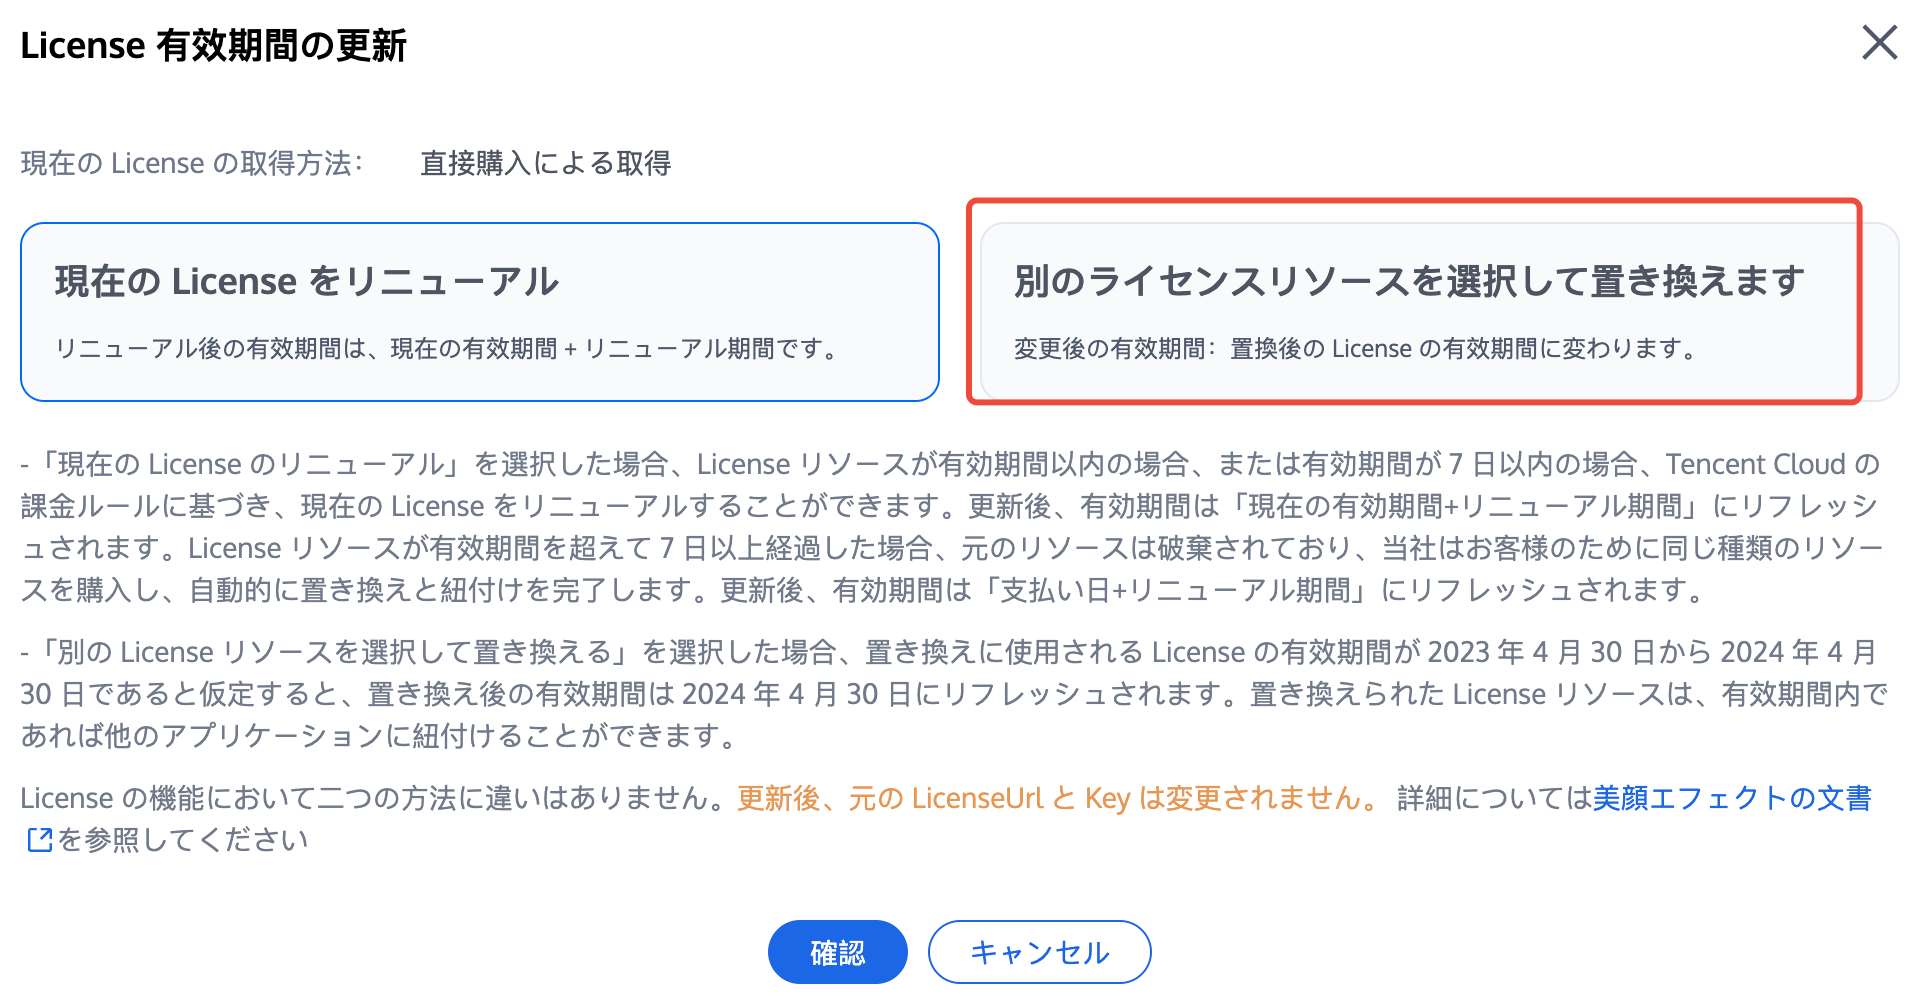Close the License 有効期間の更新 dialog
This screenshot has width=1920, height=1006.
(1879, 43)
